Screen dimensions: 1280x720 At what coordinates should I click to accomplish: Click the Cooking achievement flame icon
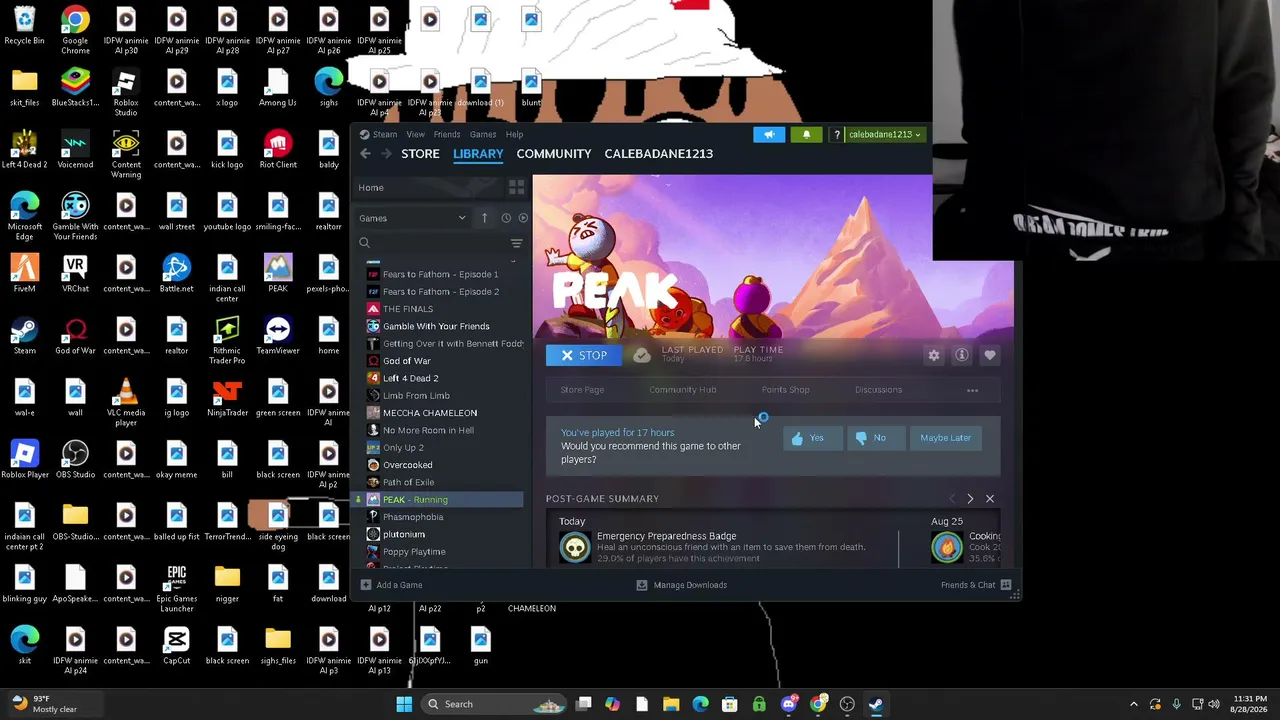coord(947,547)
